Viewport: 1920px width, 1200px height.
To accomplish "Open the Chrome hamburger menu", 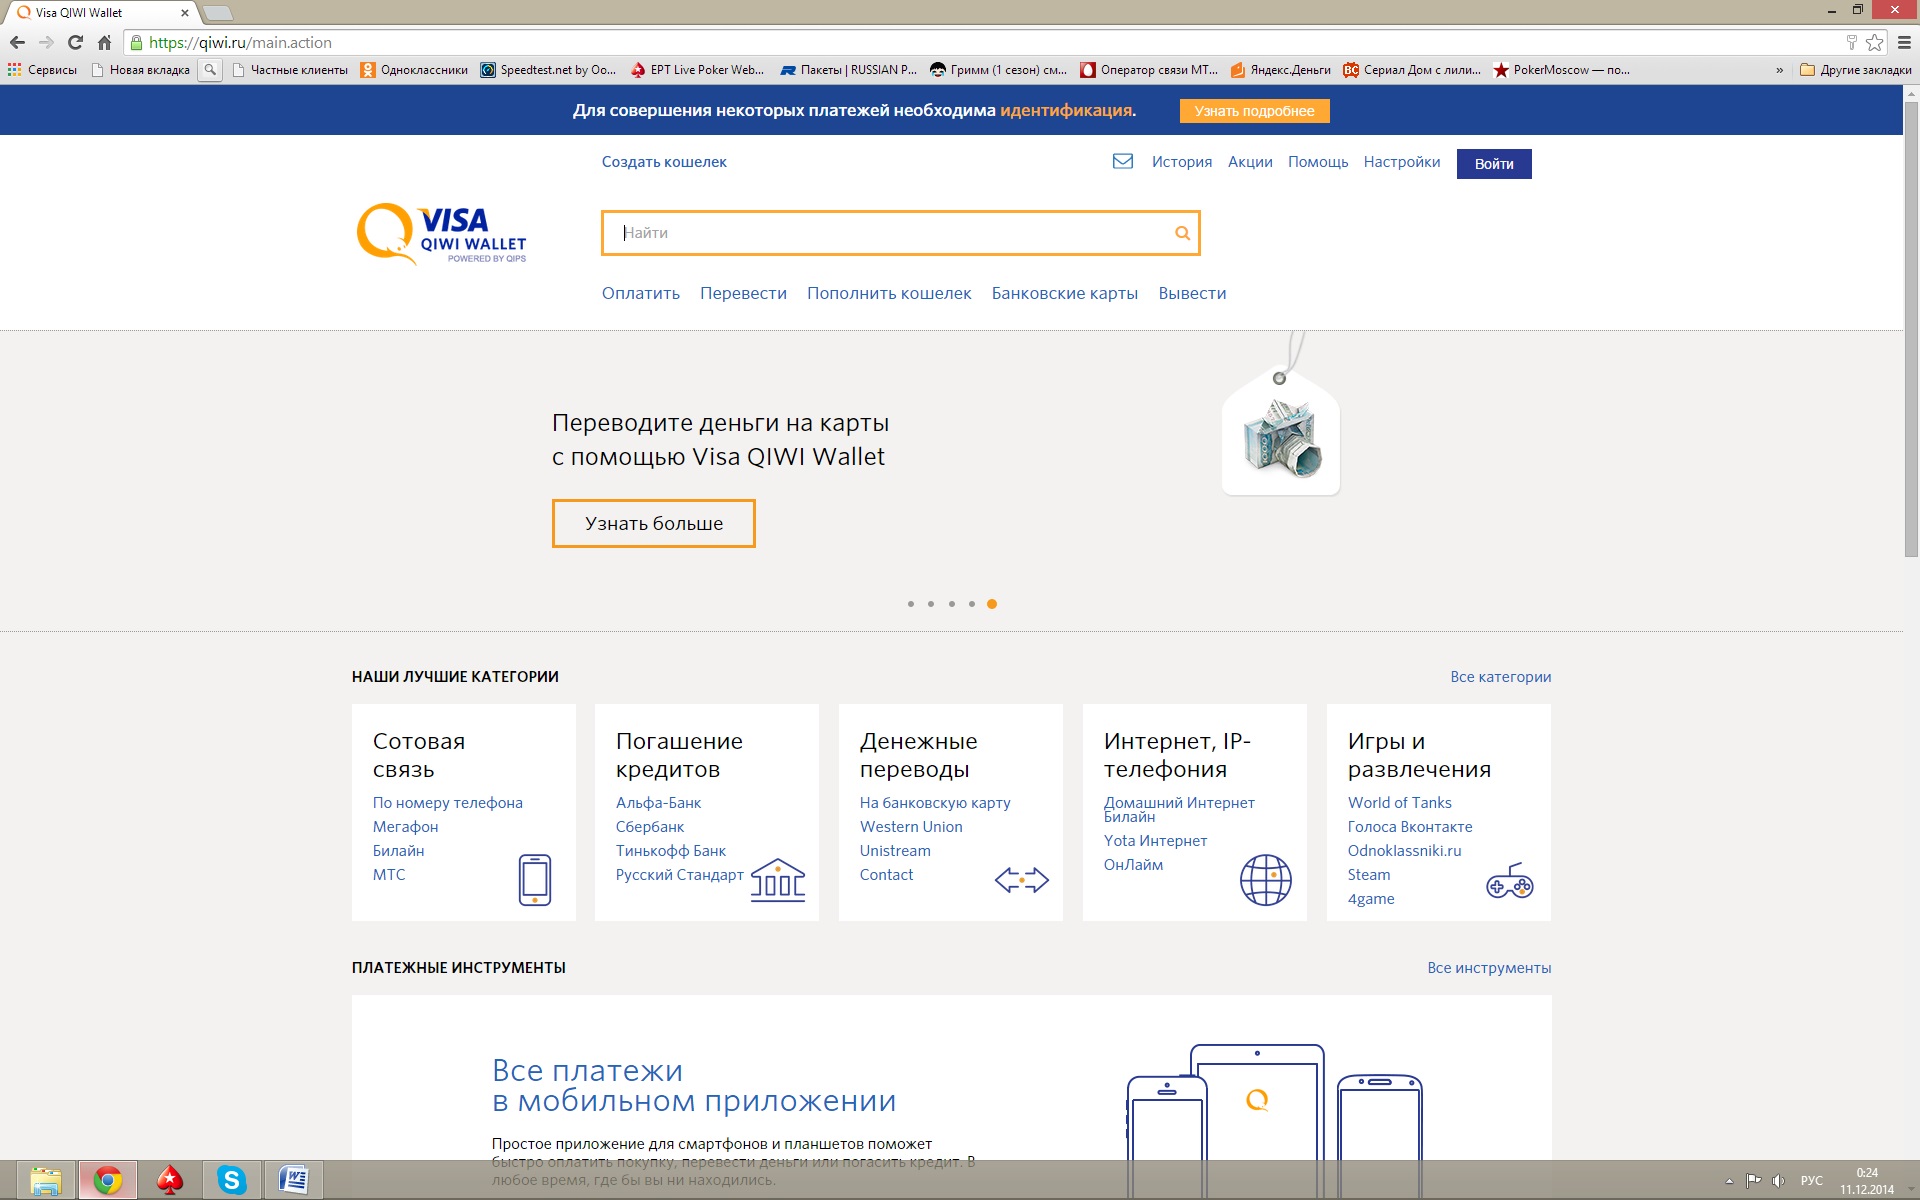I will click(1904, 42).
